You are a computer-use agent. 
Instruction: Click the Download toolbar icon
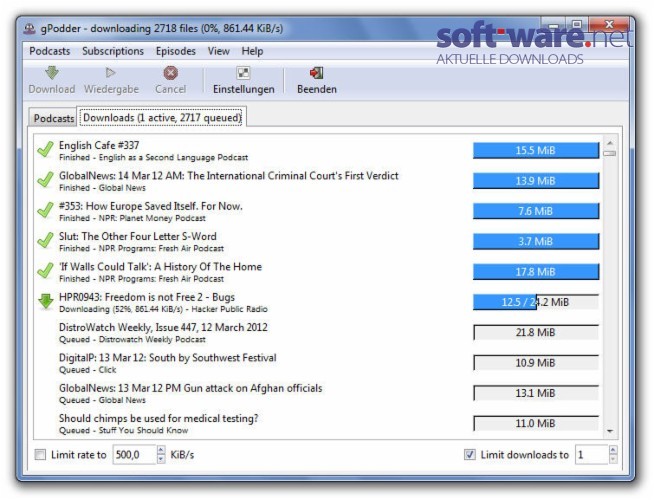tap(52, 73)
